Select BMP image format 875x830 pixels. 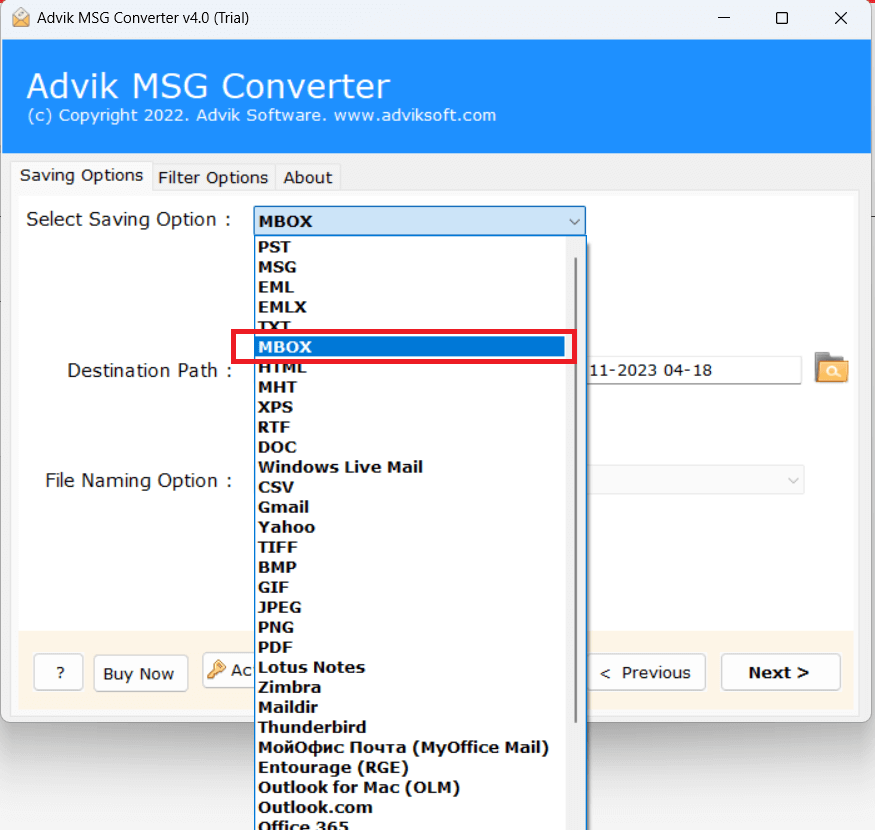pos(411,567)
